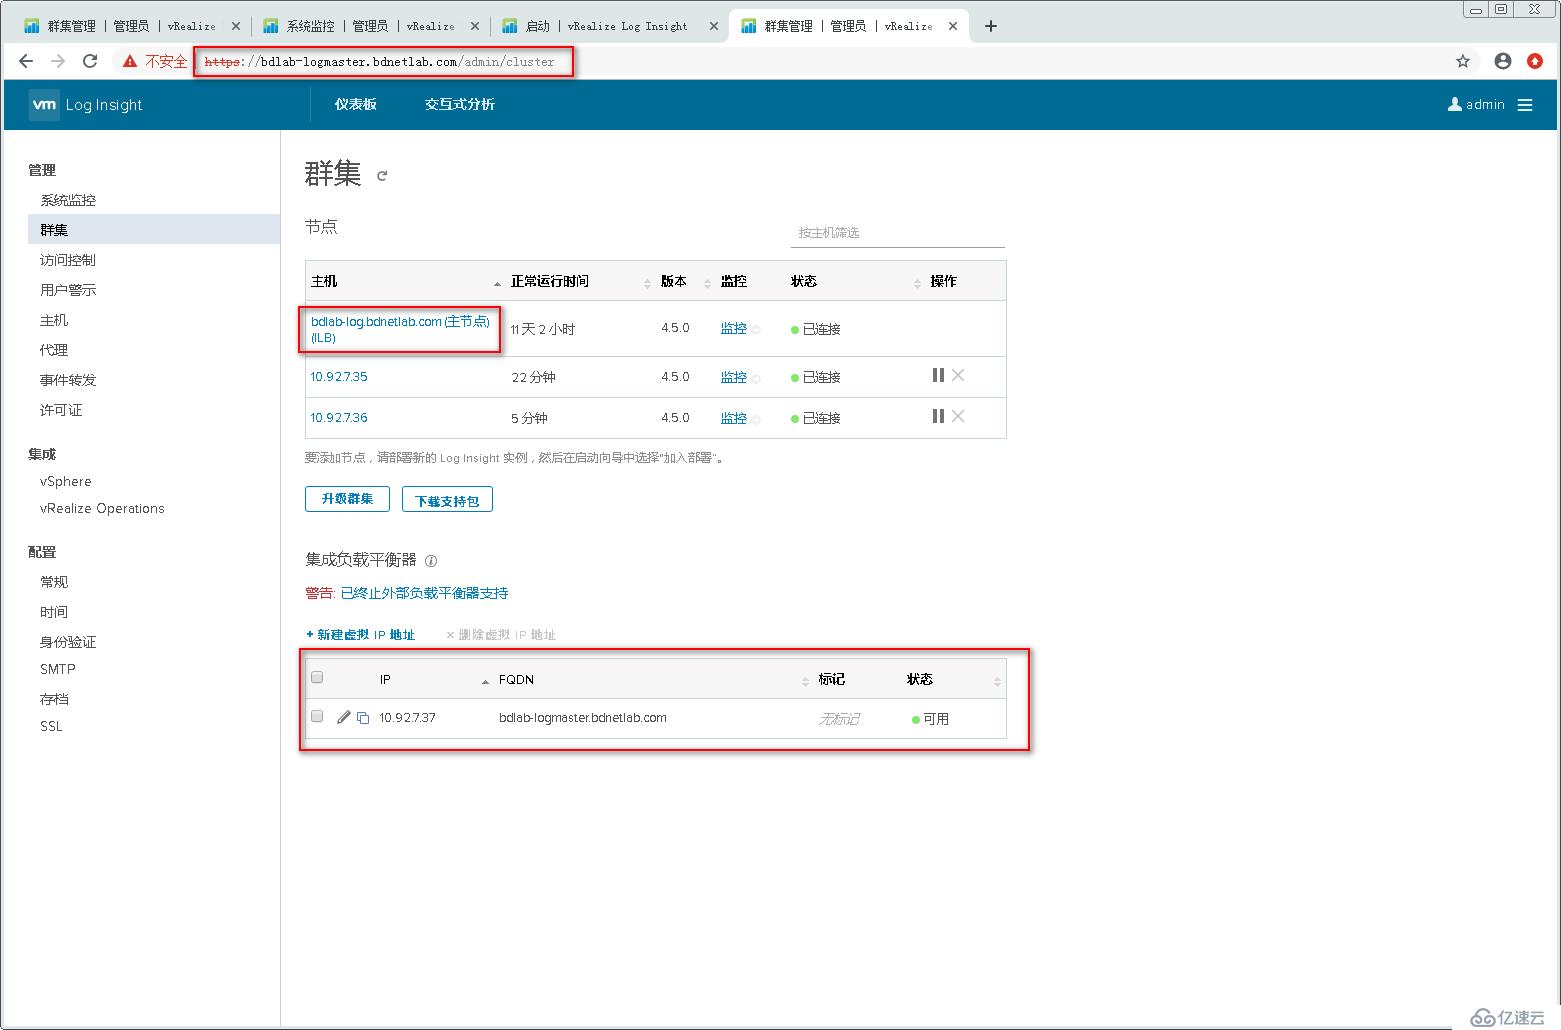Viewport: 1561px width, 1030px height.
Task: Open master node bdlab-log.bdnetlab.com link
Action: (x=400, y=329)
